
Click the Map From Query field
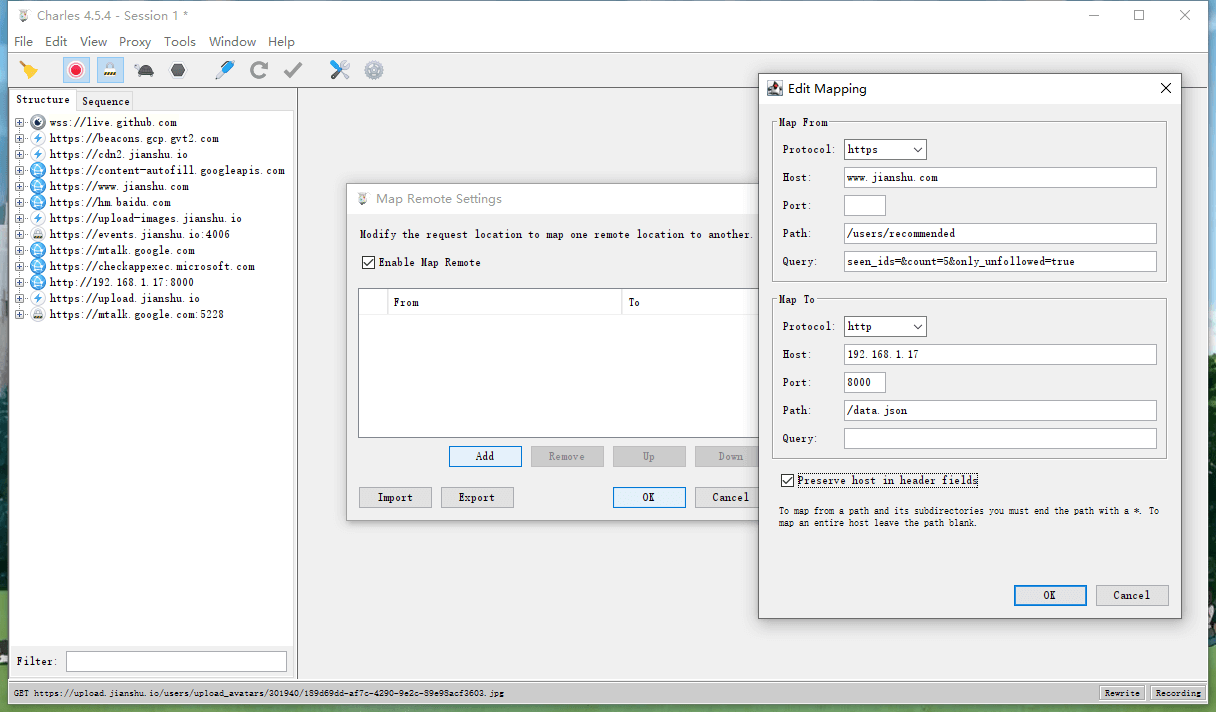point(1000,261)
